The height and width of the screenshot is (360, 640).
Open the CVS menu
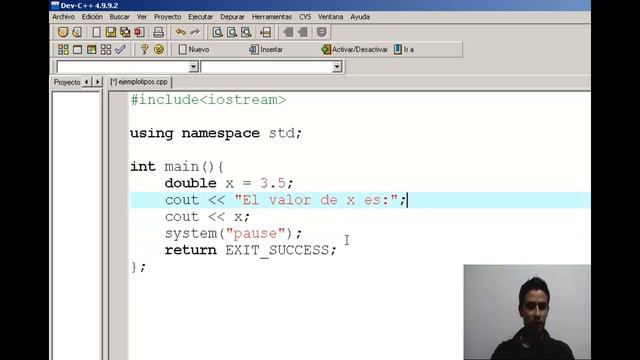click(305, 17)
